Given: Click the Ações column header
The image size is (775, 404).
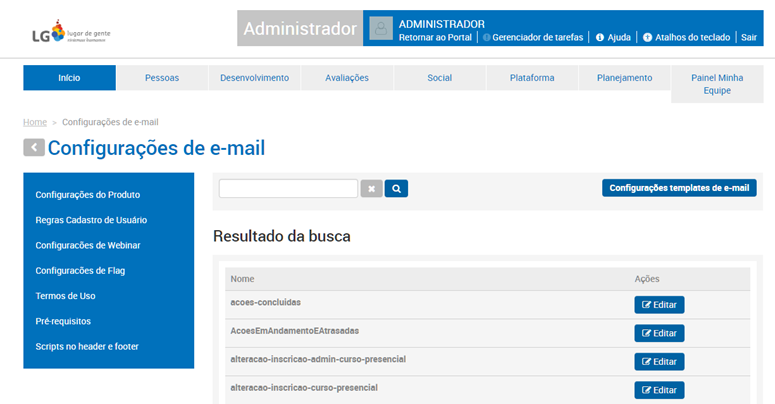Looking at the screenshot, I should [x=646, y=279].
